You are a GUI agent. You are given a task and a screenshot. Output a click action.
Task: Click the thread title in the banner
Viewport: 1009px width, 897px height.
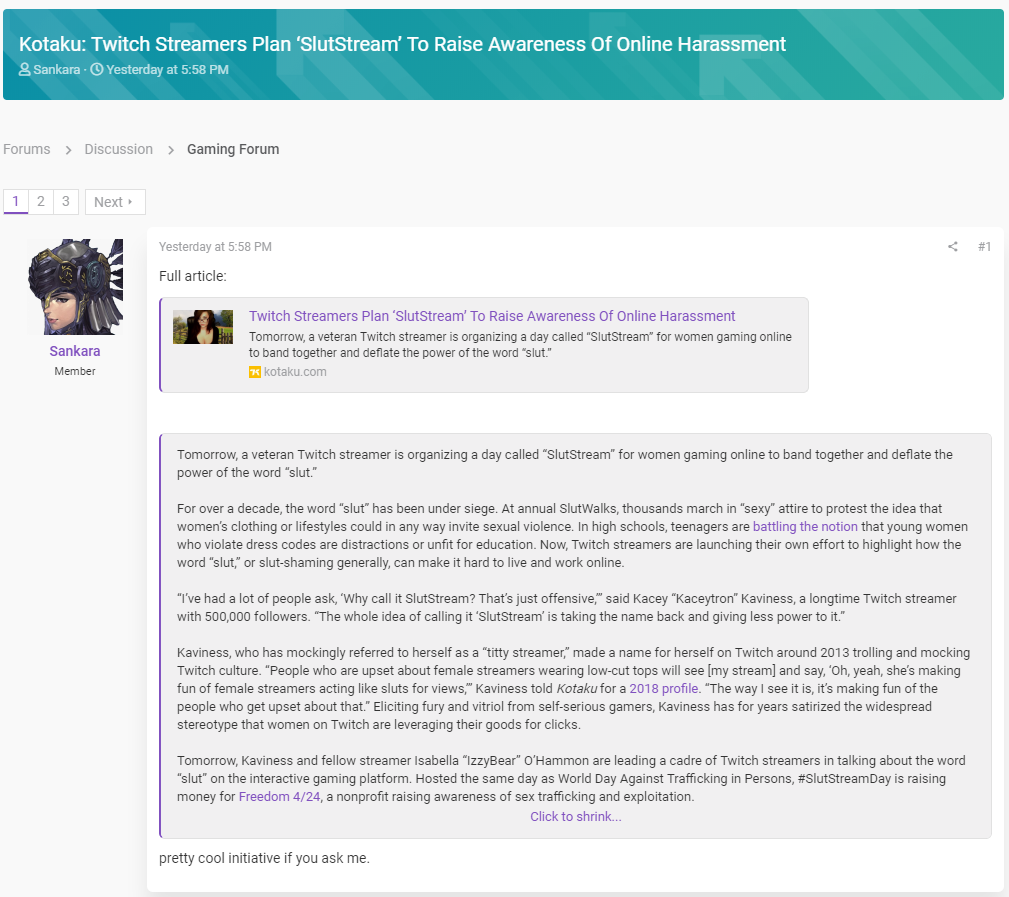point(402,44)
